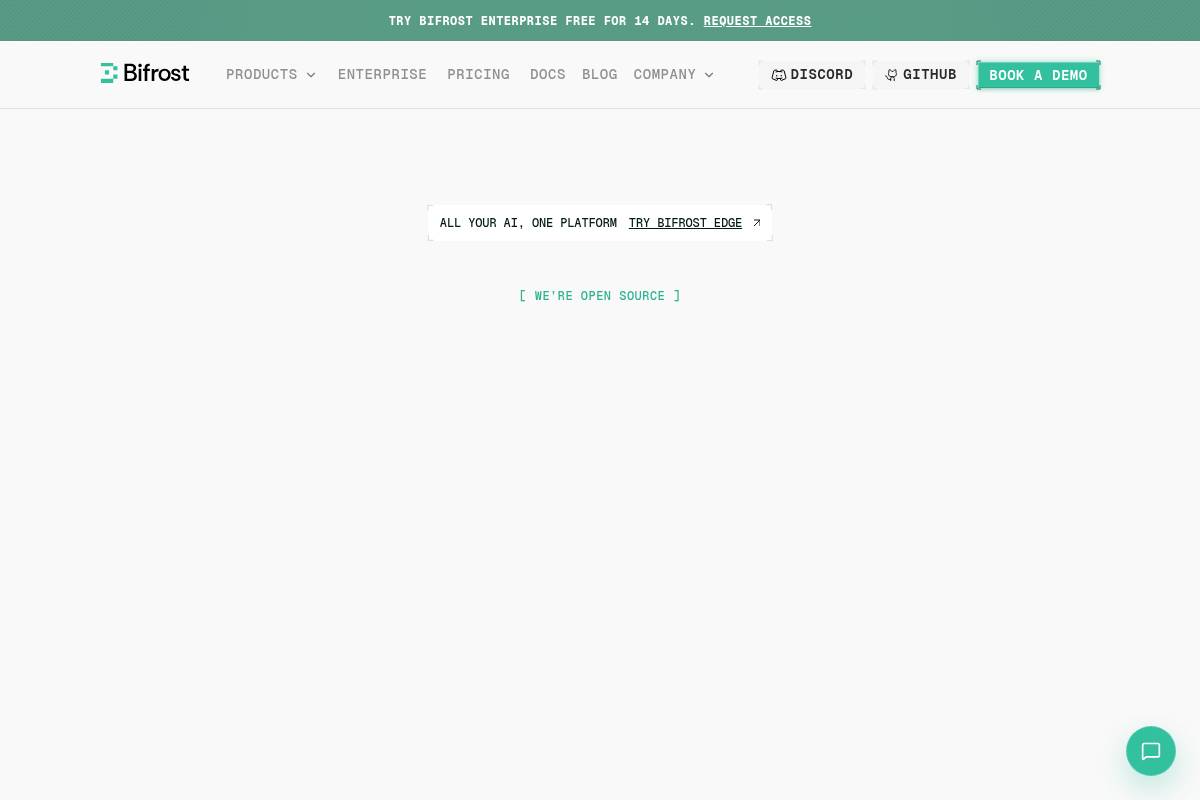Select the We're Open Source text
1200x800 pixels.
tap(600, 296)
